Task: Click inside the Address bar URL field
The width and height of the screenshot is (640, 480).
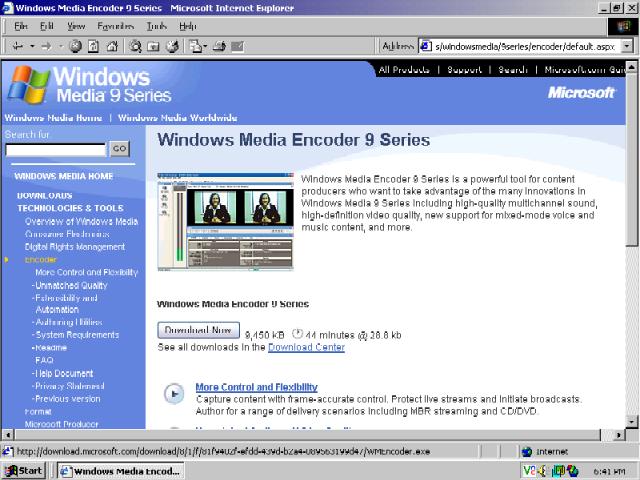Action: click(x=524, y=47)
